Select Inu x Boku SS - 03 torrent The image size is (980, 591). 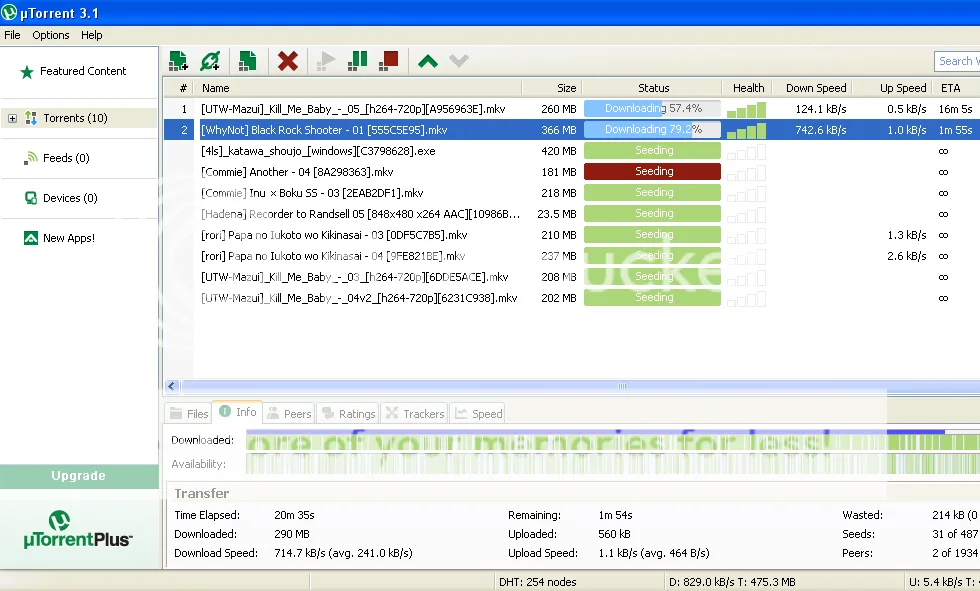pos(571,193)
